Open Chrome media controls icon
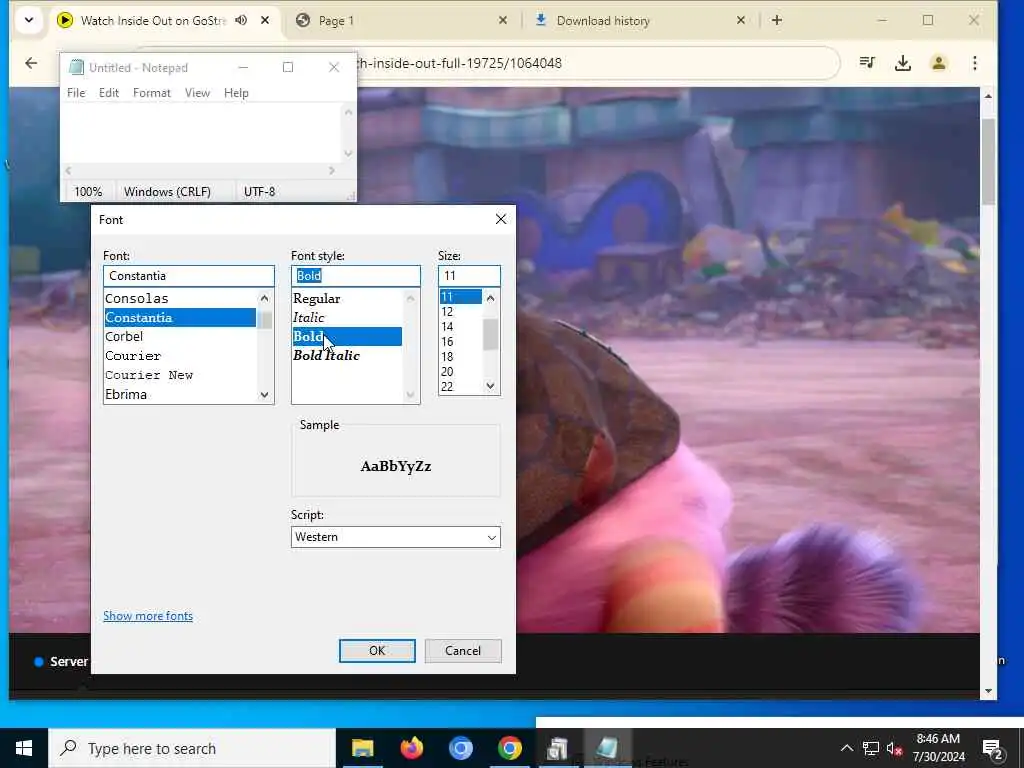1024x768 pixels. tap(867, 63)
